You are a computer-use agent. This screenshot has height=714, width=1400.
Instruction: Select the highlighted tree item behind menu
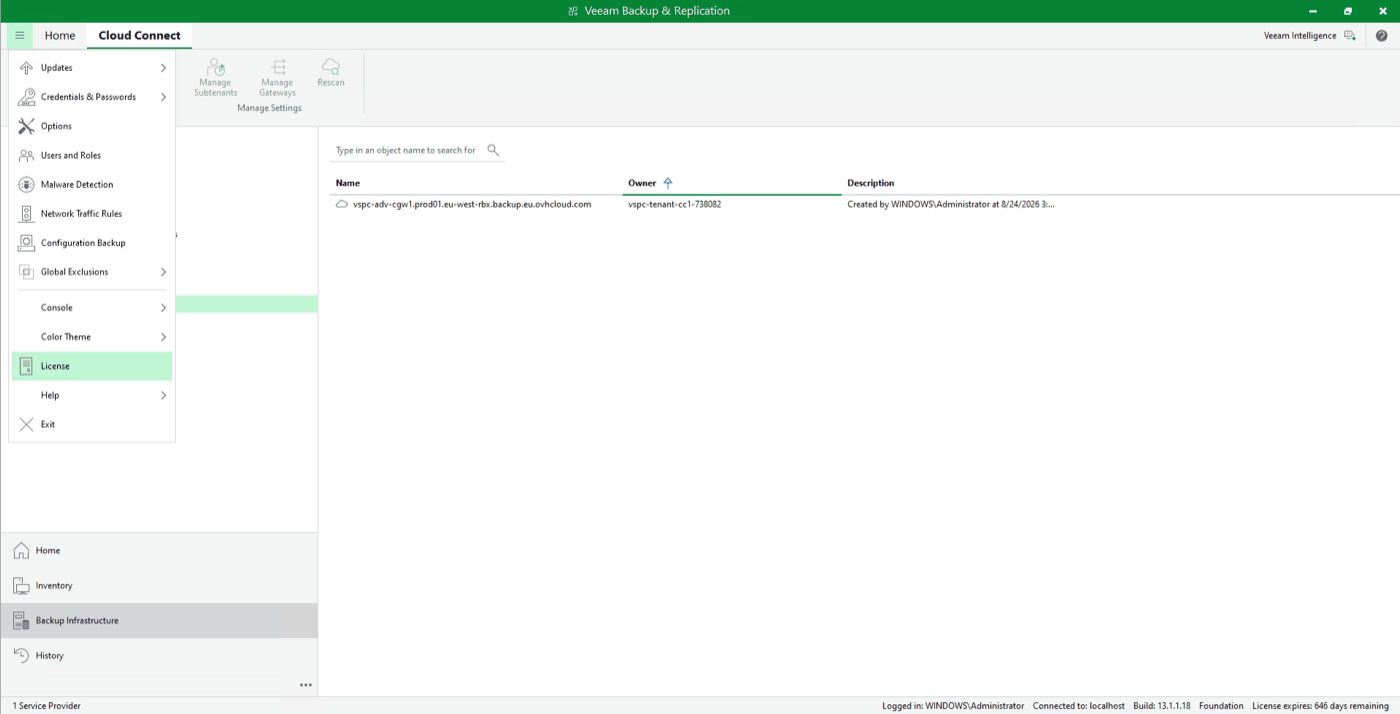click(247, 304)
